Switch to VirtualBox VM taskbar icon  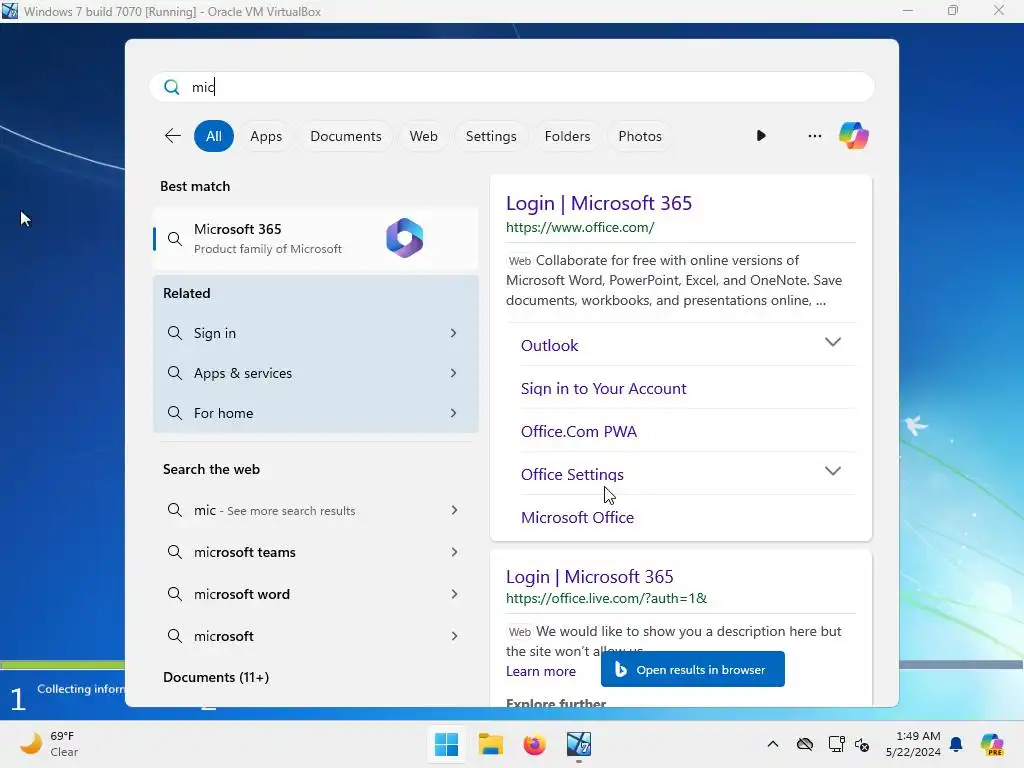click(x=579, y=744)
